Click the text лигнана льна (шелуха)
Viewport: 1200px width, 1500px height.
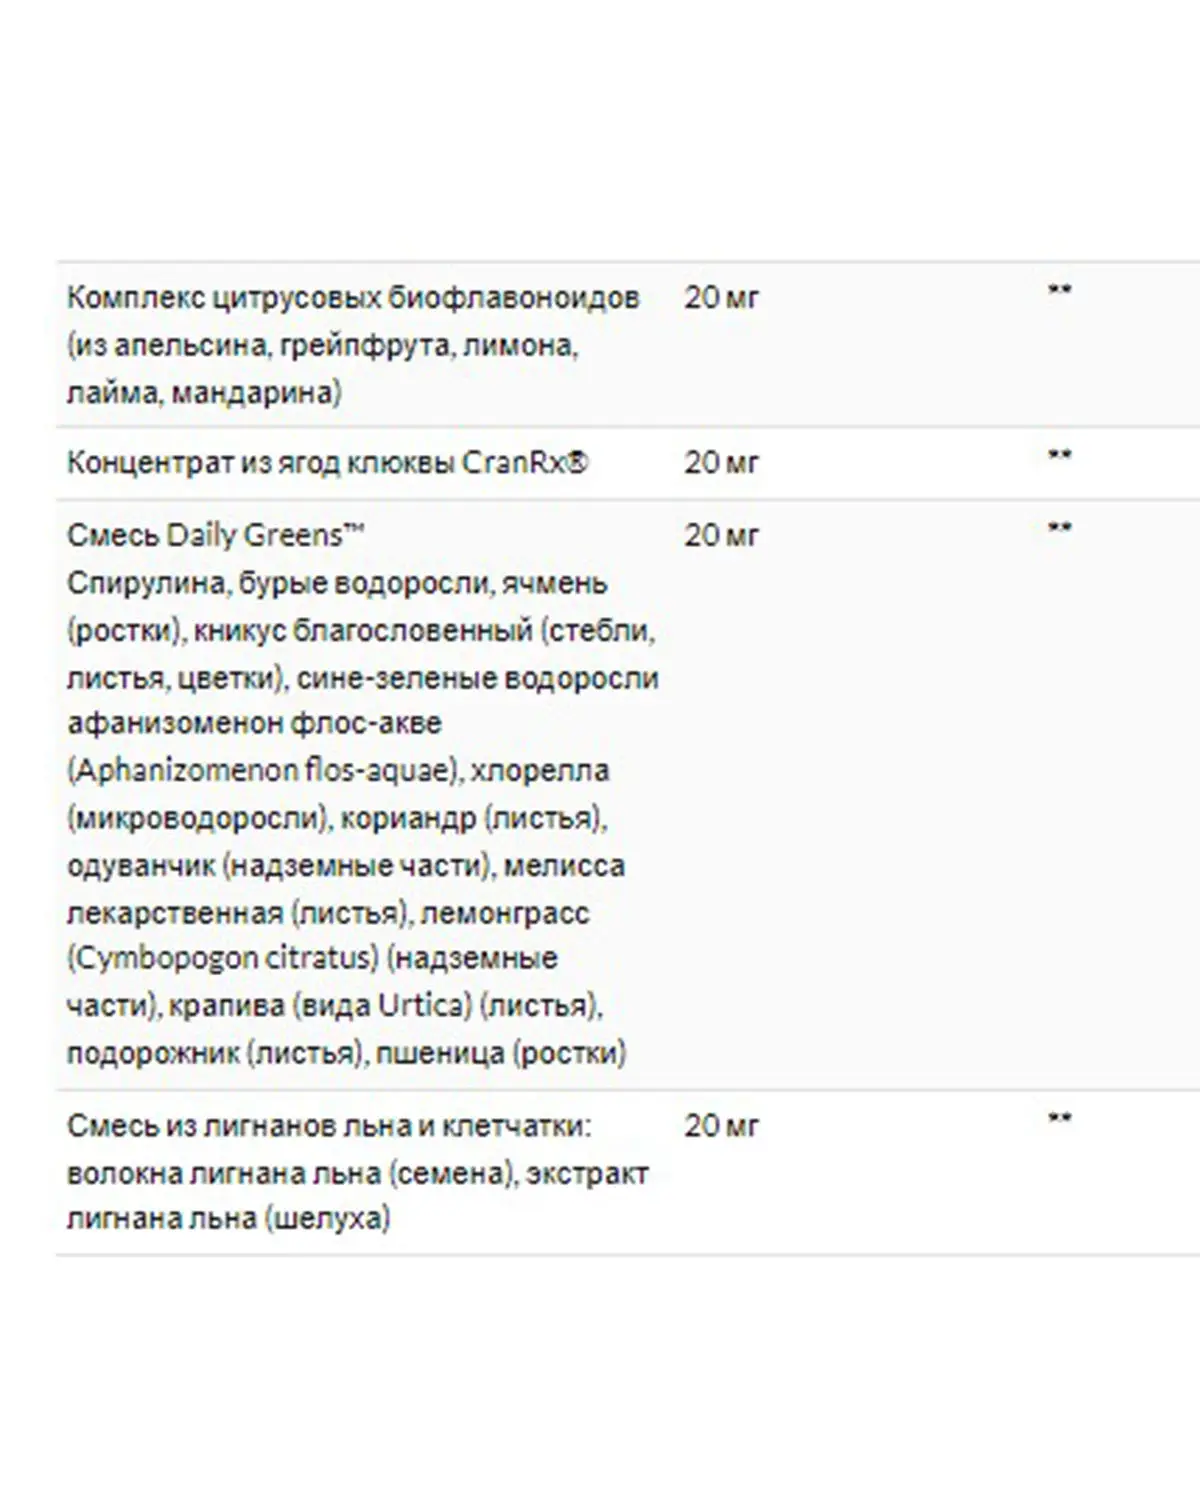pos(228,1219)
